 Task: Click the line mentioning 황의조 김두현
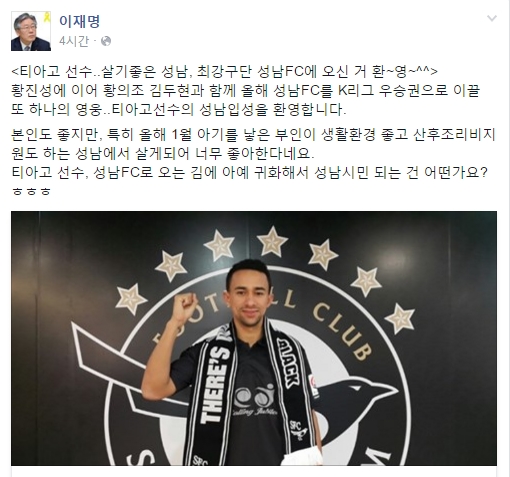245,90
